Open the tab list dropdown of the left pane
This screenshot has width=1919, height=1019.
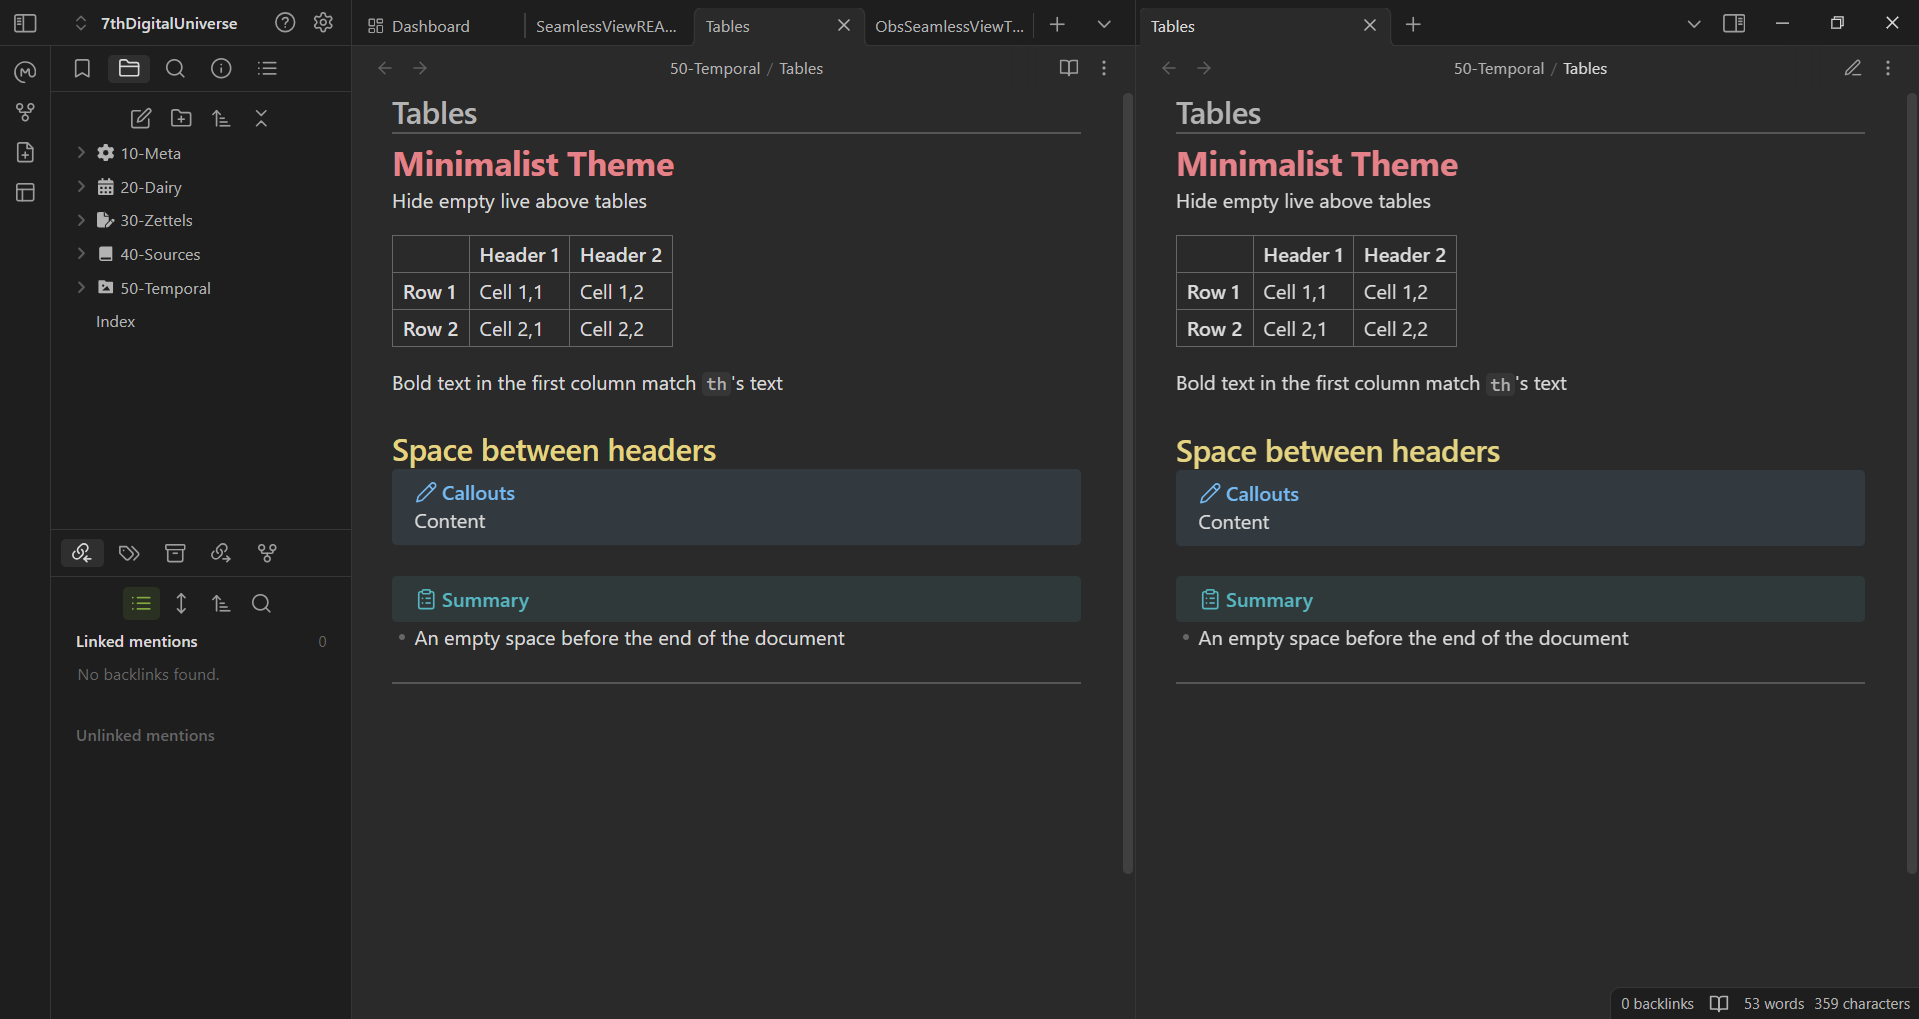(x=1104, y=24)
